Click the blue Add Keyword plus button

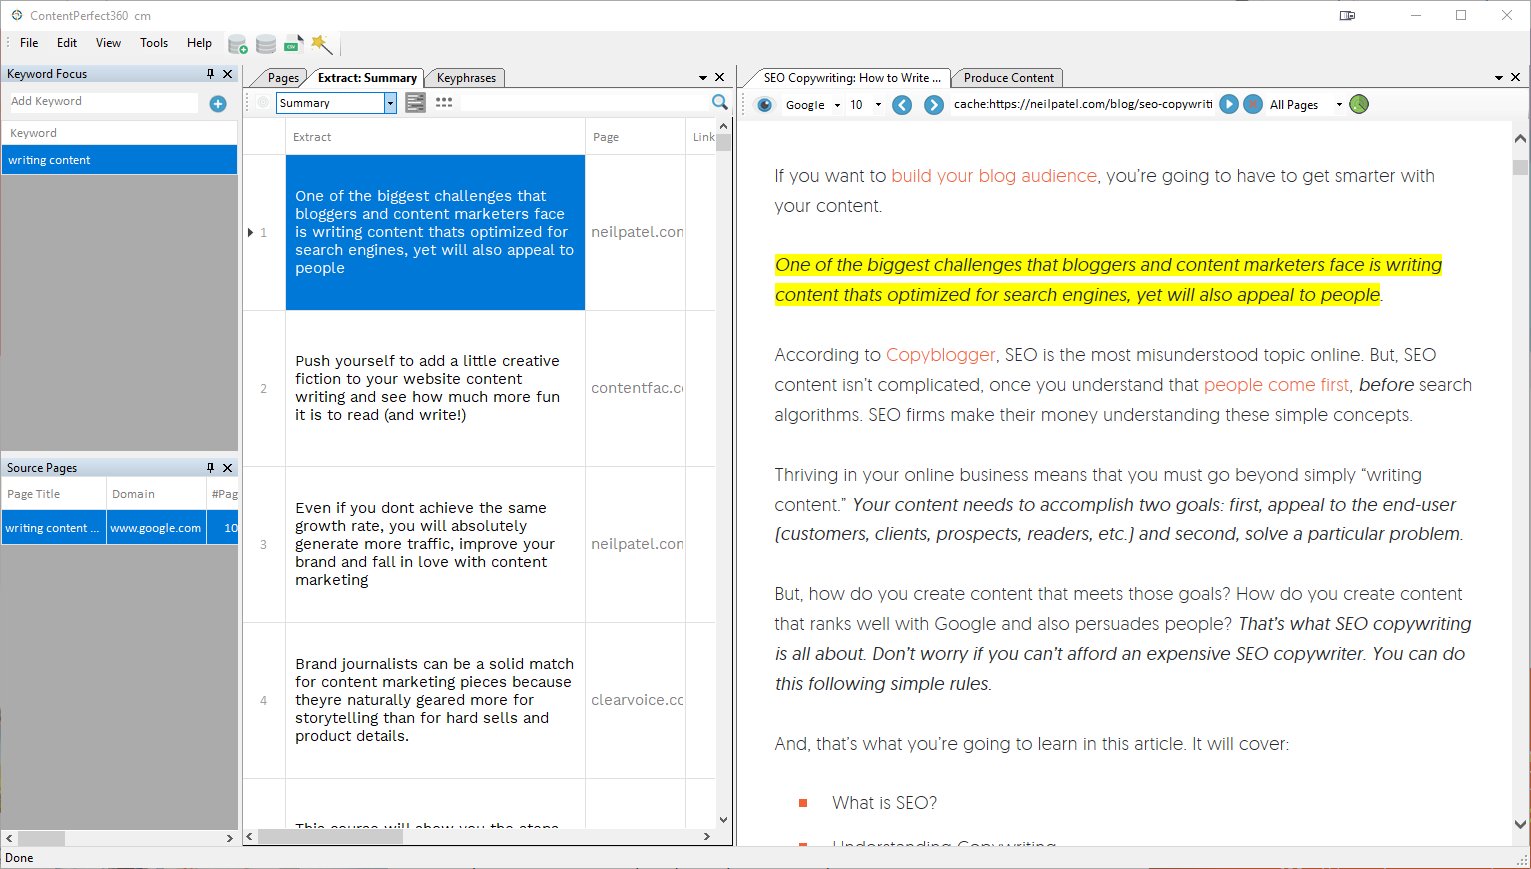click(217, 102)
